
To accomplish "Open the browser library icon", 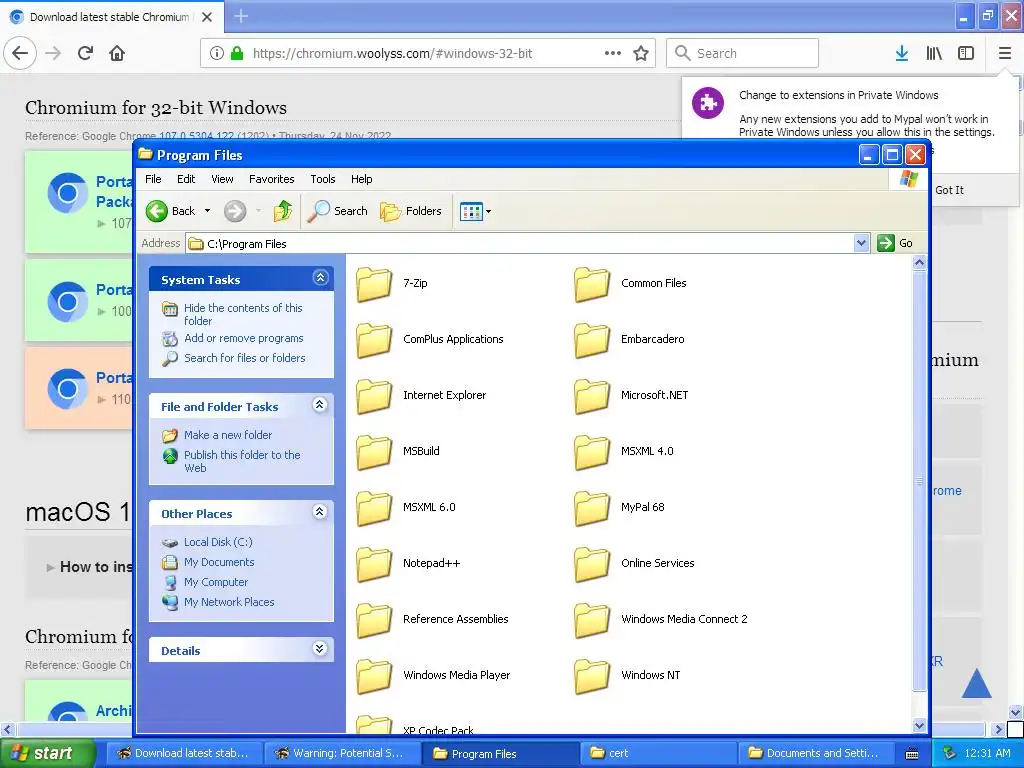I will 934,53.
